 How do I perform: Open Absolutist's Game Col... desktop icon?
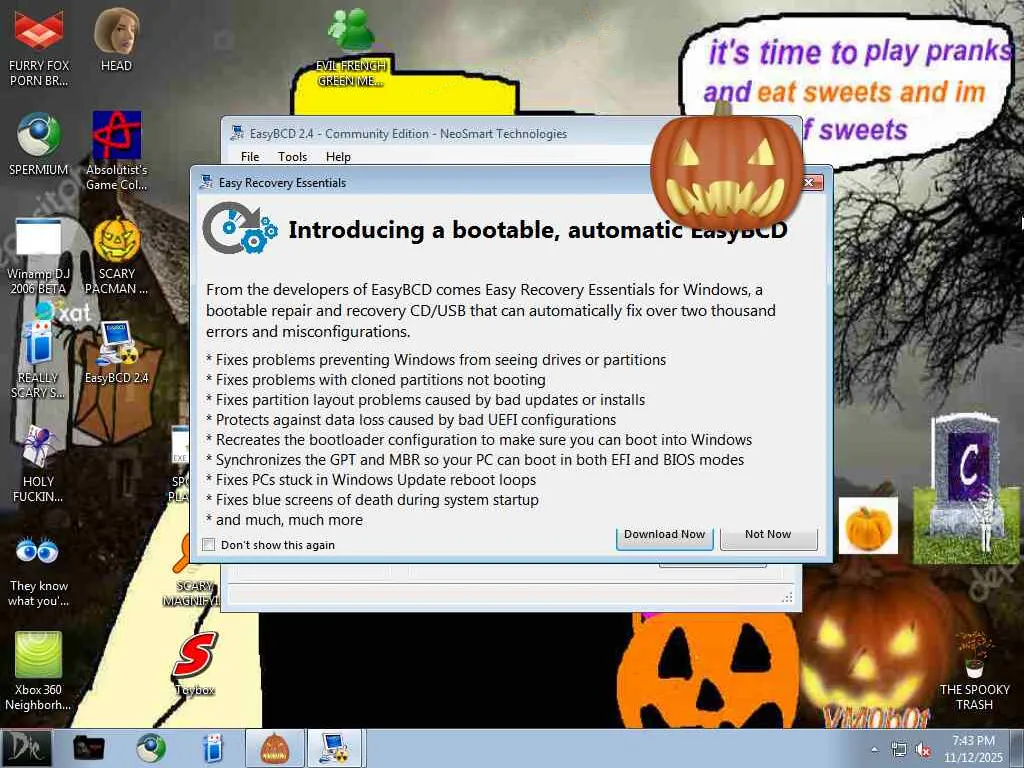[x=116, y=150]
